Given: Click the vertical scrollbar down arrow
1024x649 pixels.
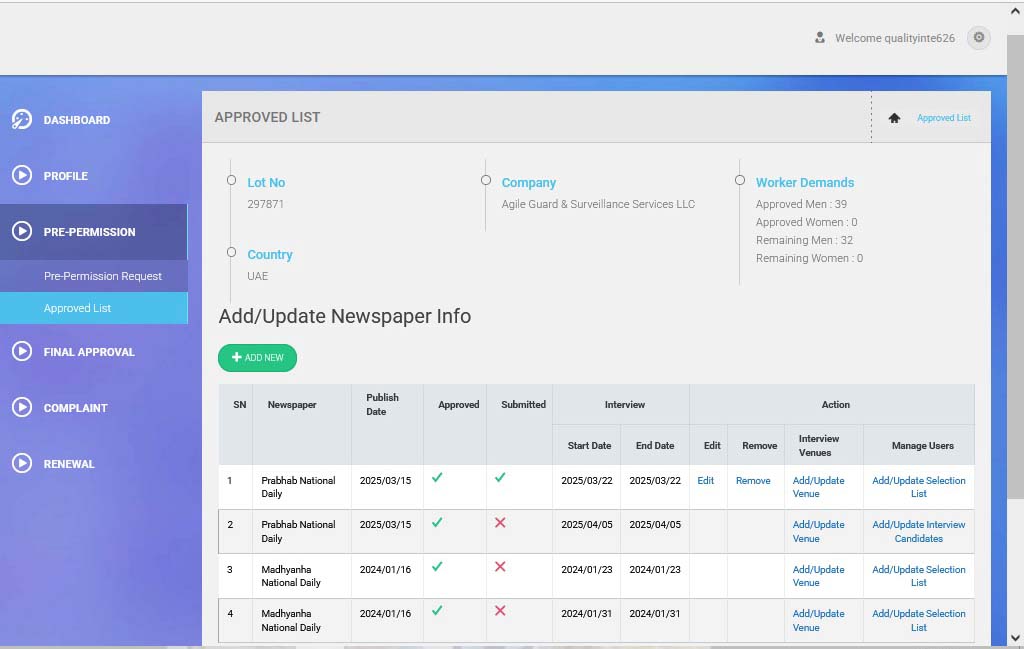Looking at the screenshot, I should pyautogui.click(x=1015, y=638).
